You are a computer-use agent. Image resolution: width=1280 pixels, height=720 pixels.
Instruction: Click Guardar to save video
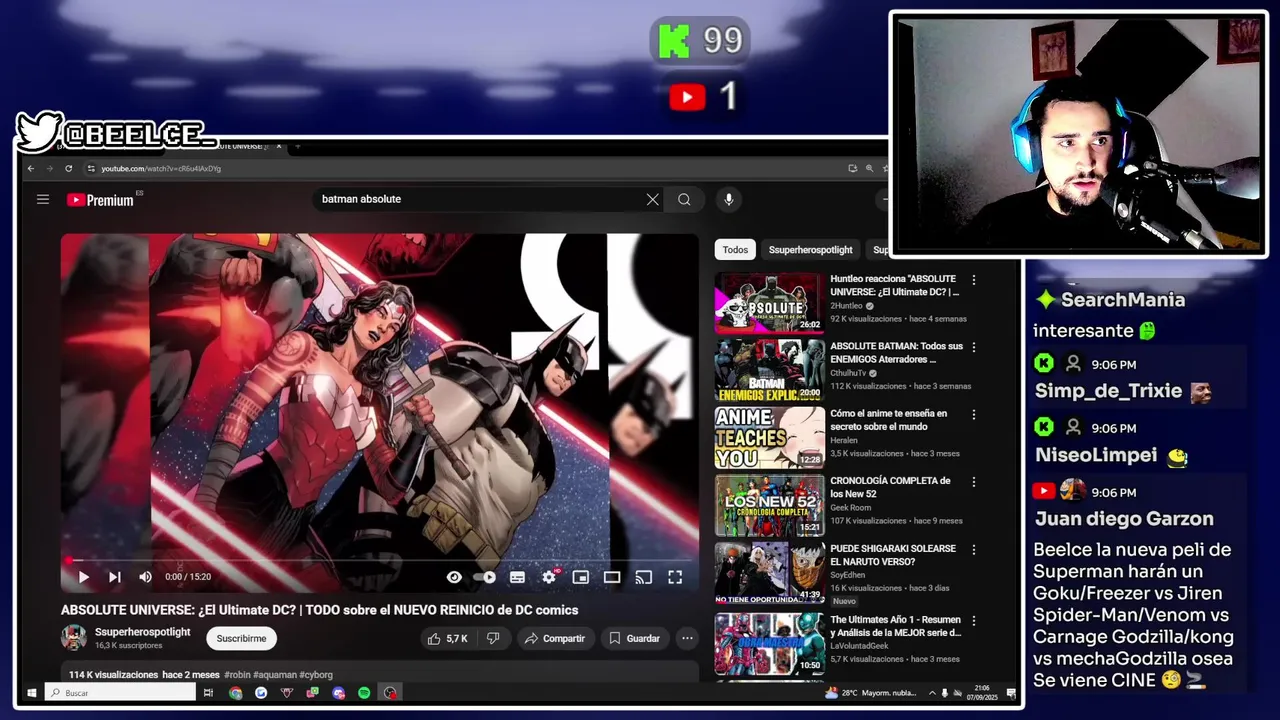coord(634,638)
